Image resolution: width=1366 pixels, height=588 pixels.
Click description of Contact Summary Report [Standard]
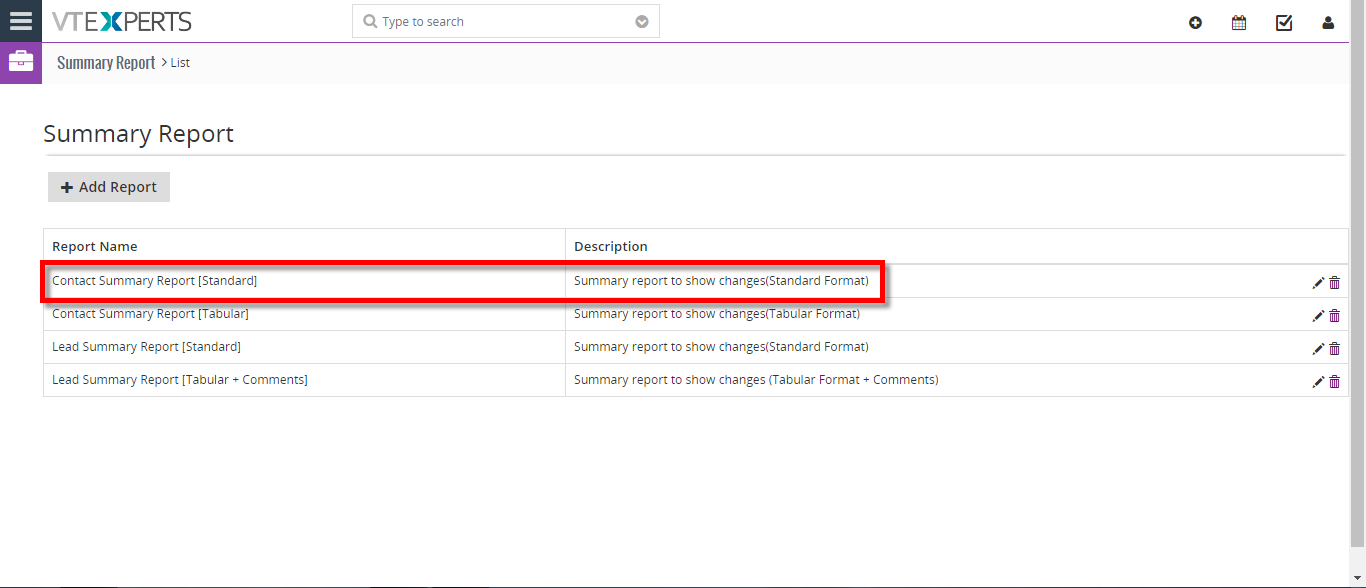(721, 281)
